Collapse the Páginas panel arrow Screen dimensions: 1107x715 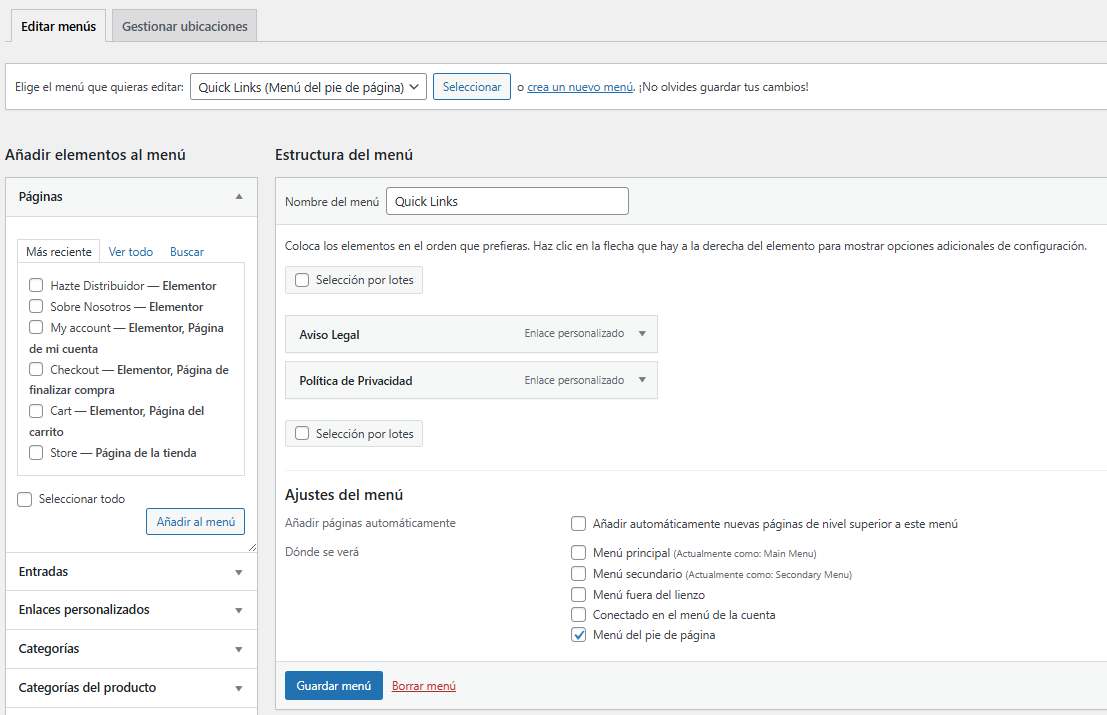pyautogui.click(x=239, y=197)
